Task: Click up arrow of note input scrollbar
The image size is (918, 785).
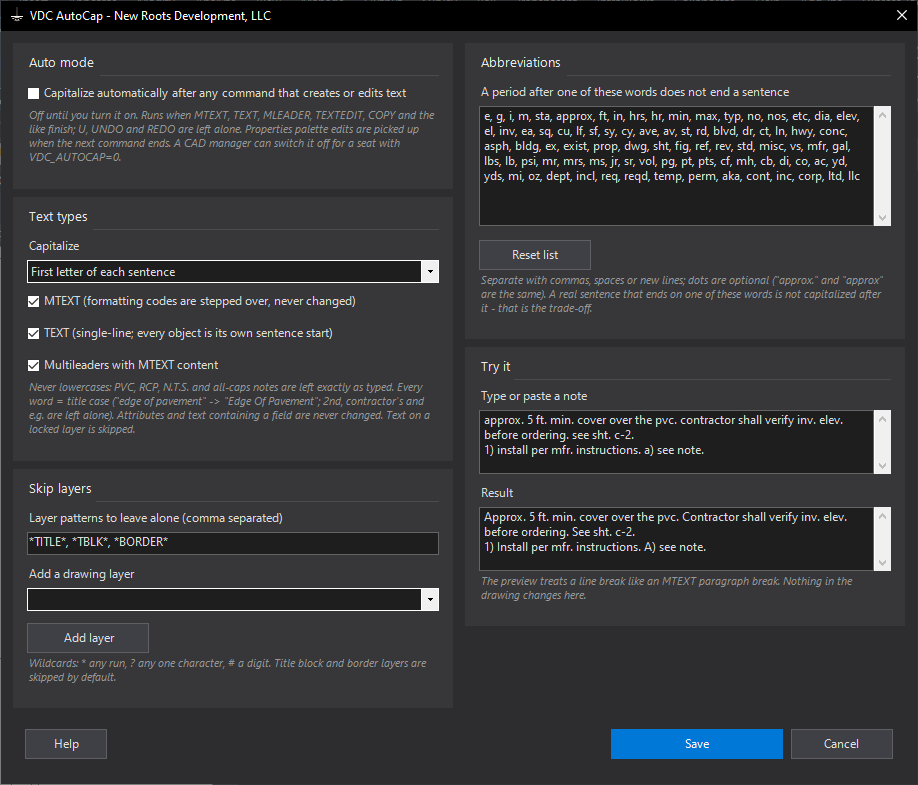Action: pos(882,419)
